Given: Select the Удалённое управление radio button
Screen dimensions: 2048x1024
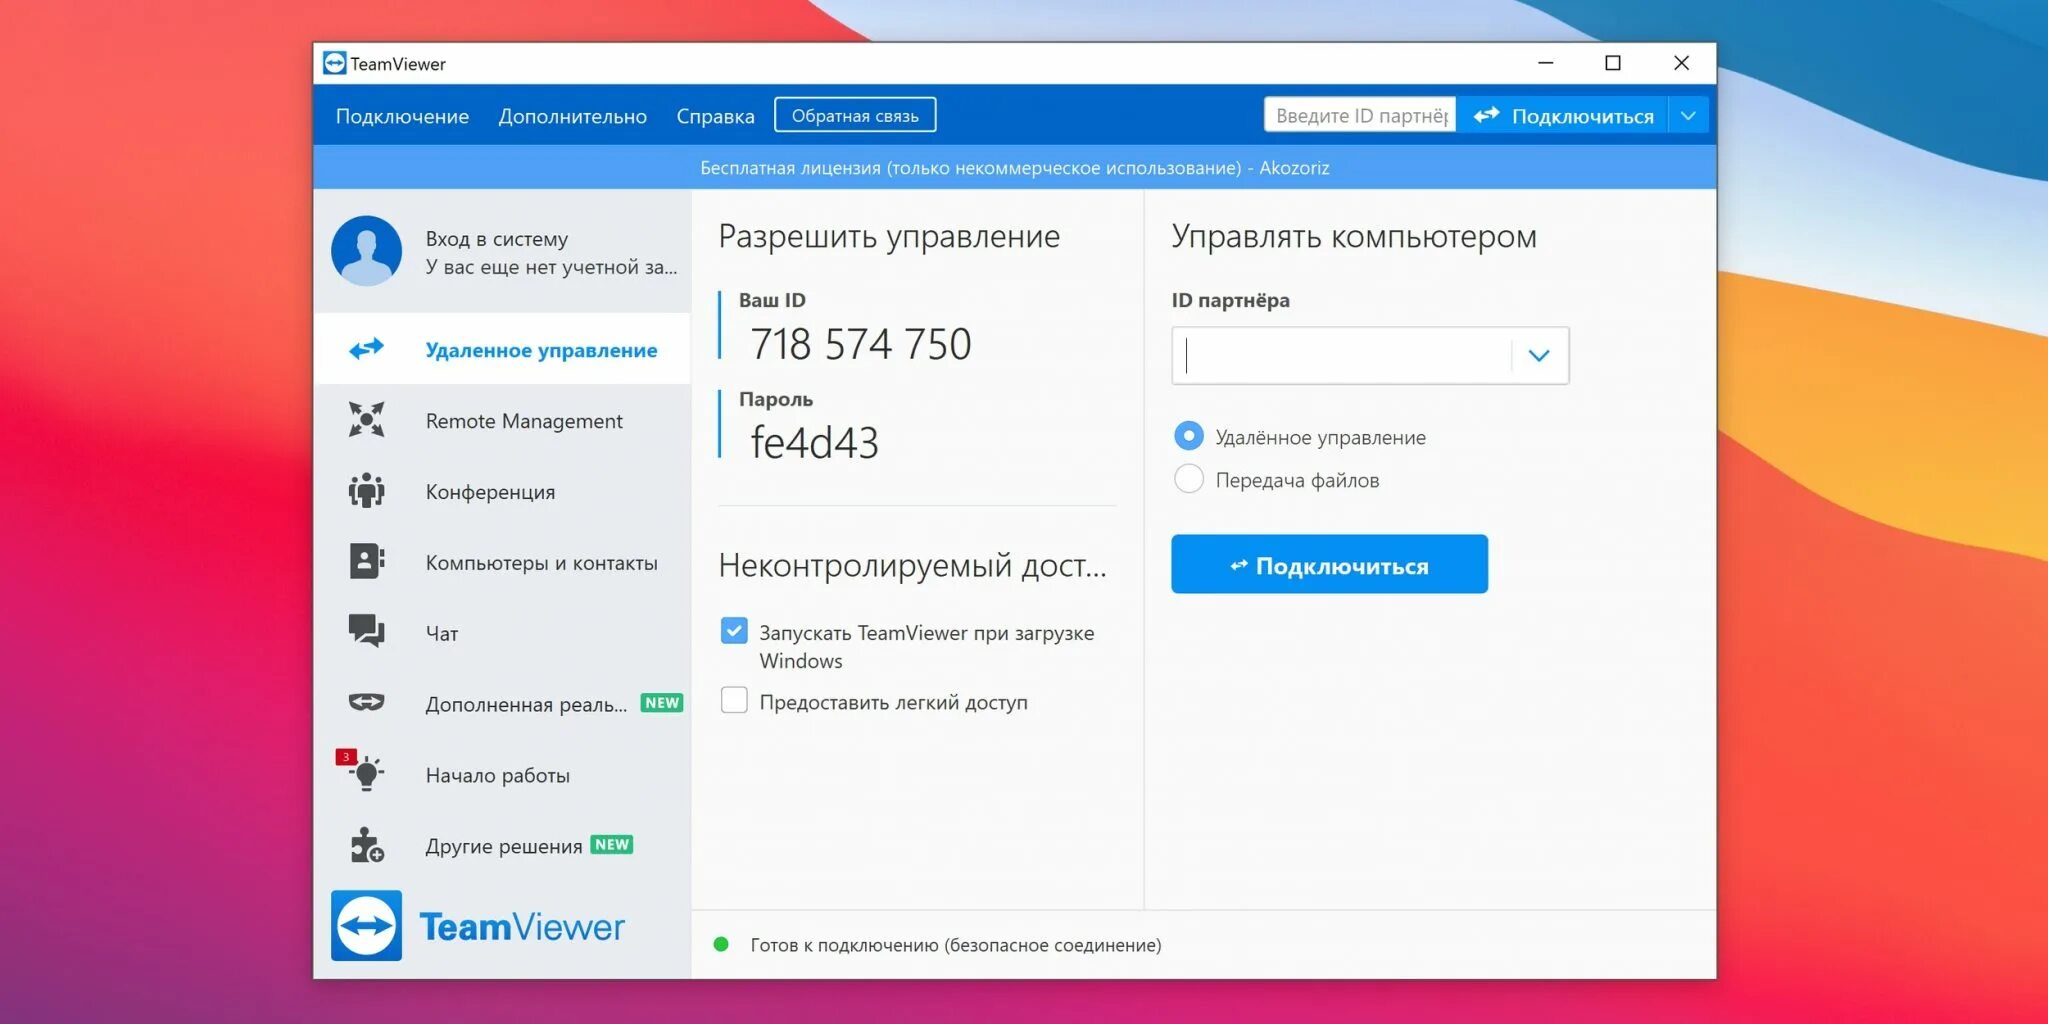Looking at the screenshot, I should click(1189, 436).
